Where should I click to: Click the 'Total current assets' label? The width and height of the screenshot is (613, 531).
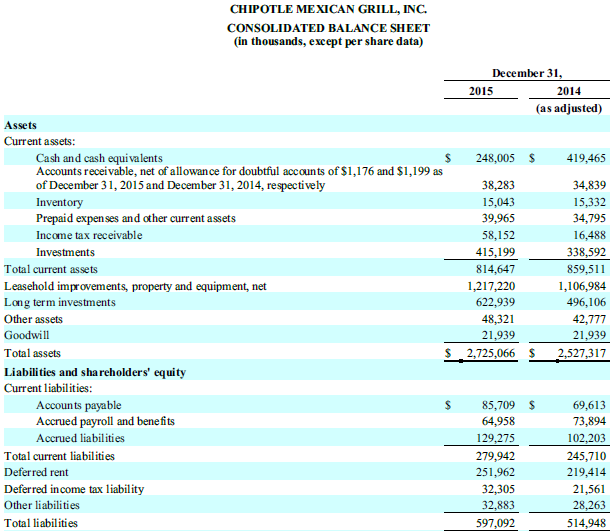pos(51,269)
